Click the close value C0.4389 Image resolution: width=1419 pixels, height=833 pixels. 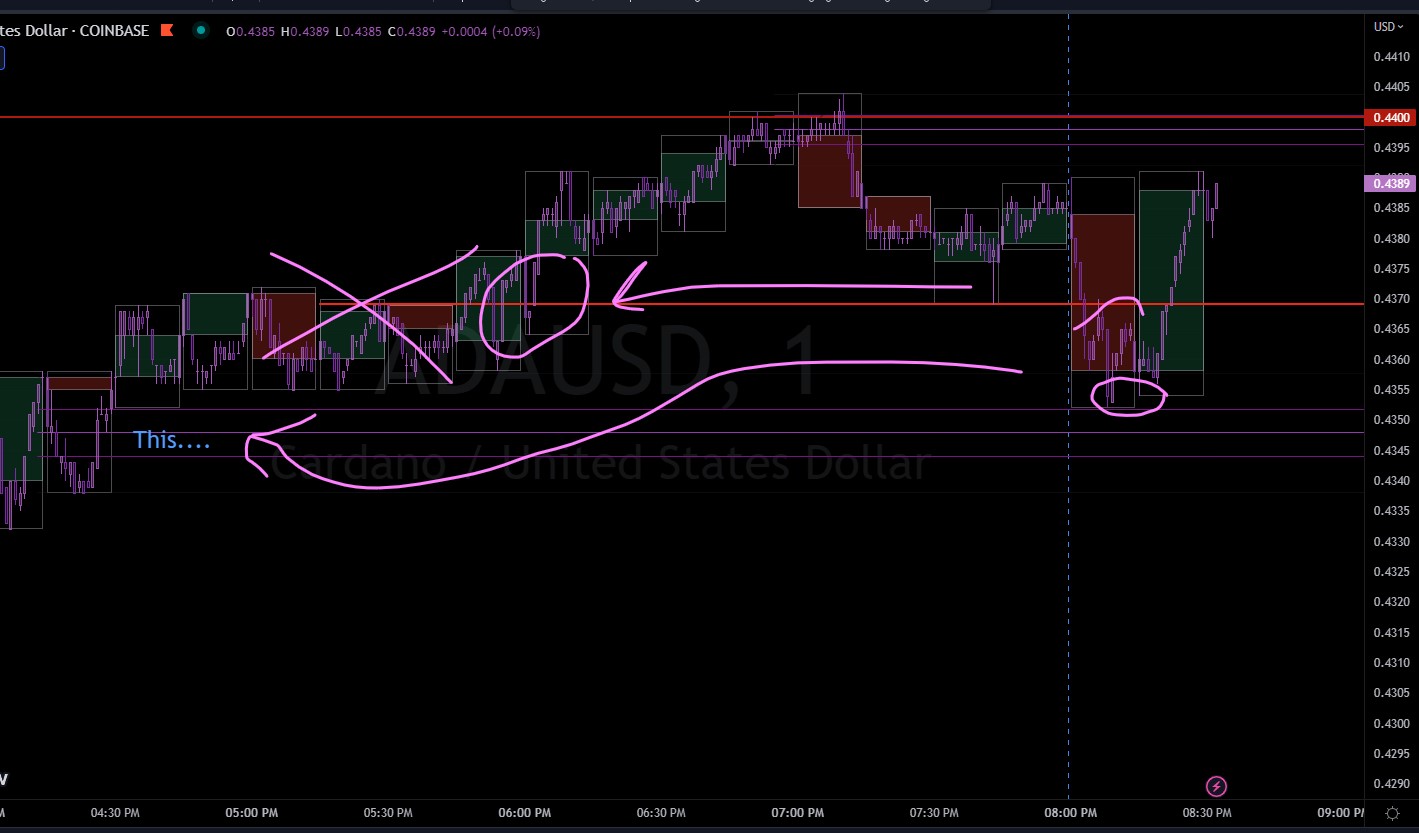click(x=414, y=31)
